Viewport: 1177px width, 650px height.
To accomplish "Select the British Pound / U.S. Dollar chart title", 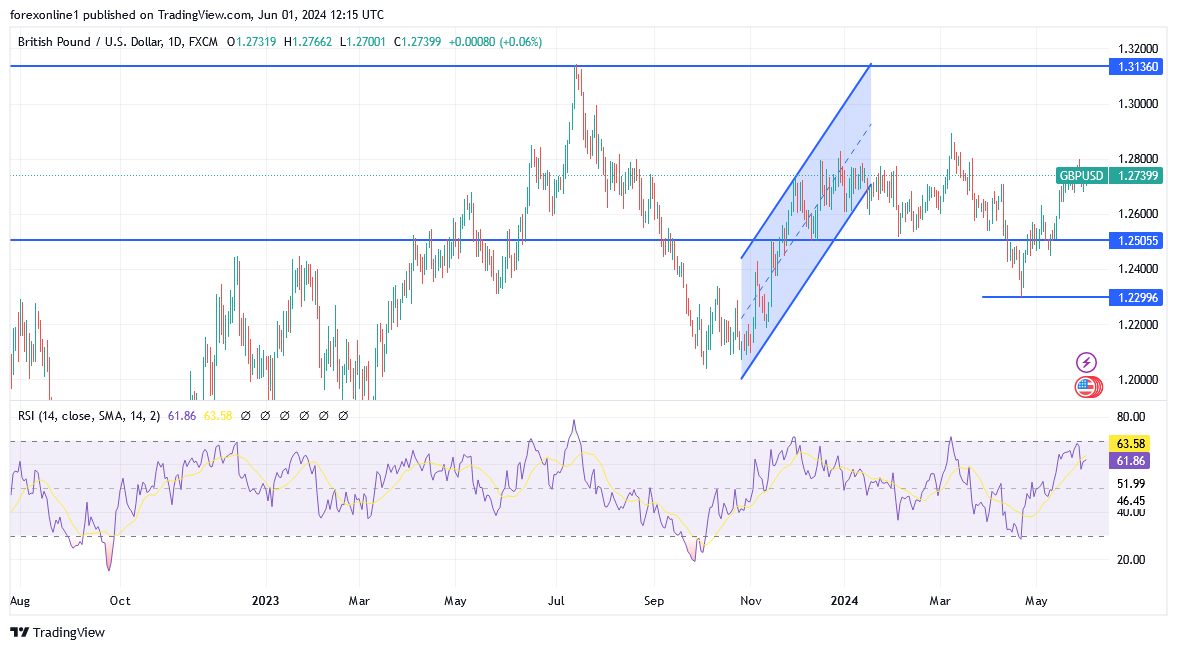I will [x=118, y=42].
